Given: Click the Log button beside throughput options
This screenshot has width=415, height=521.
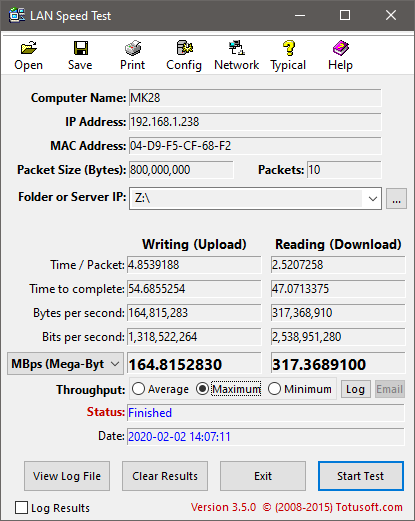Looking at the screenshot, I should pyautogui.click(x=356, y=389).
